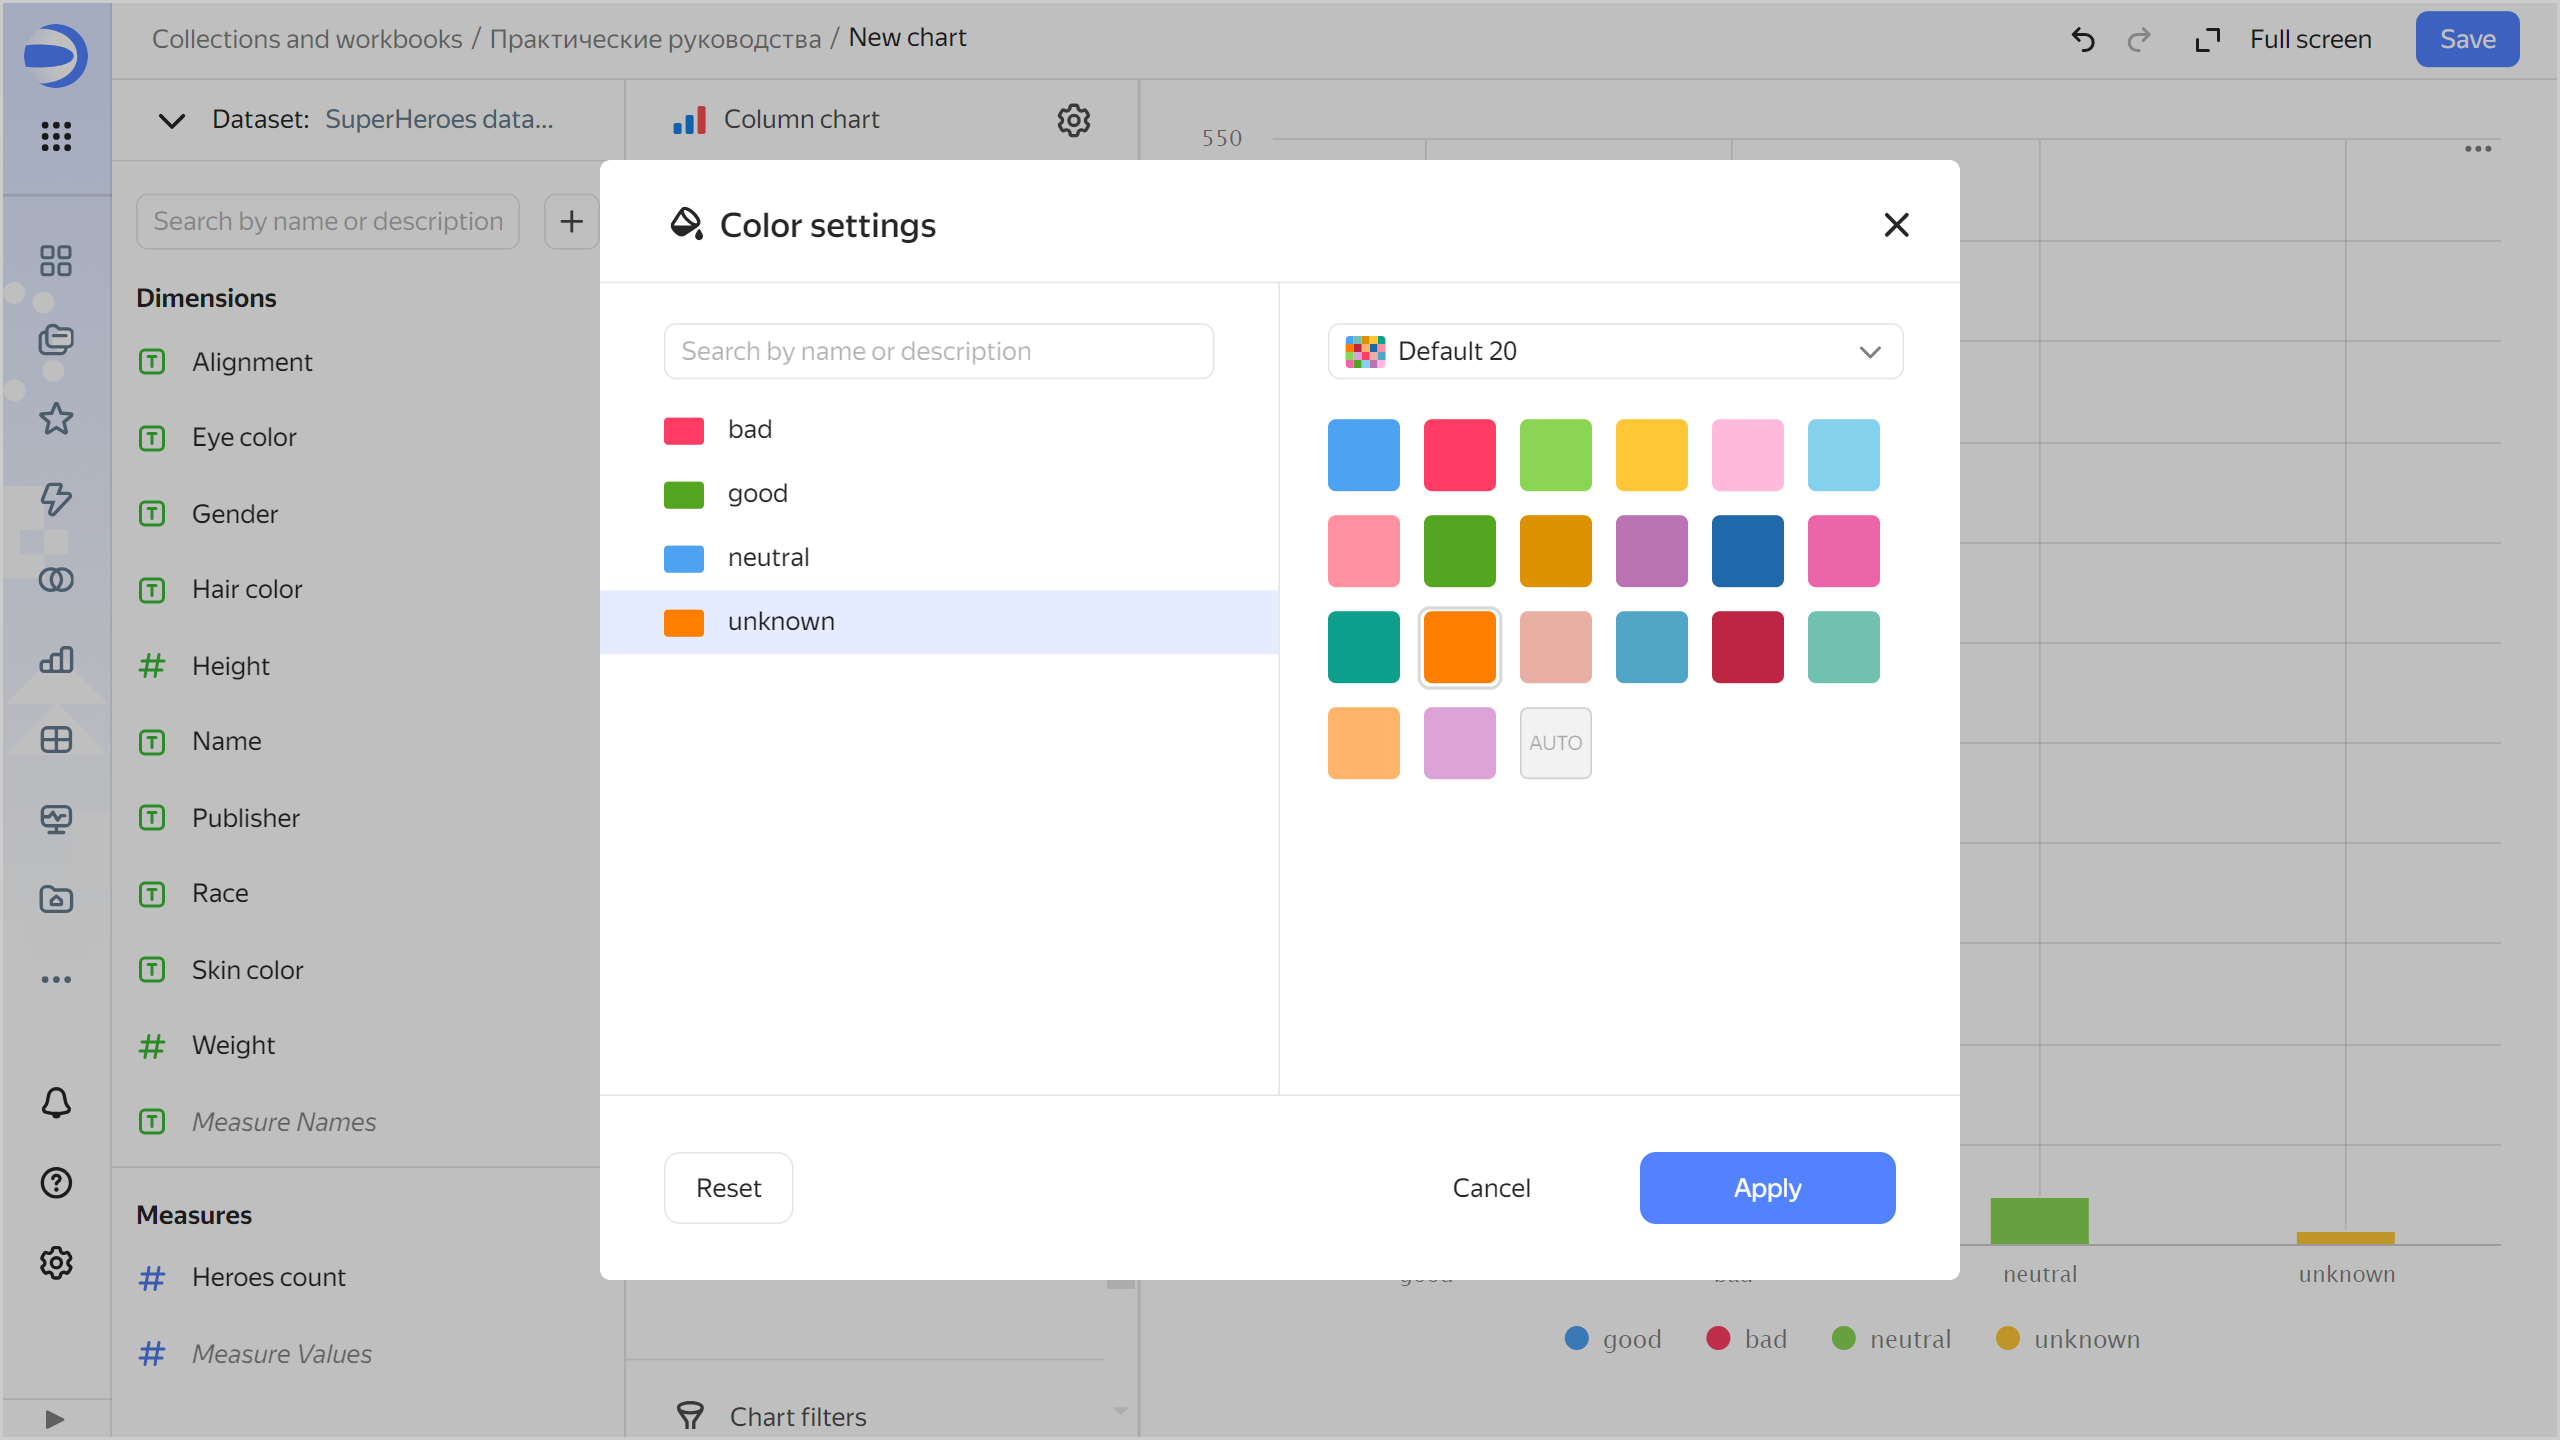Viewport: 2560px width, 1440px height.
Task: Click the Reset button
Action: (x=728, y=1188)
